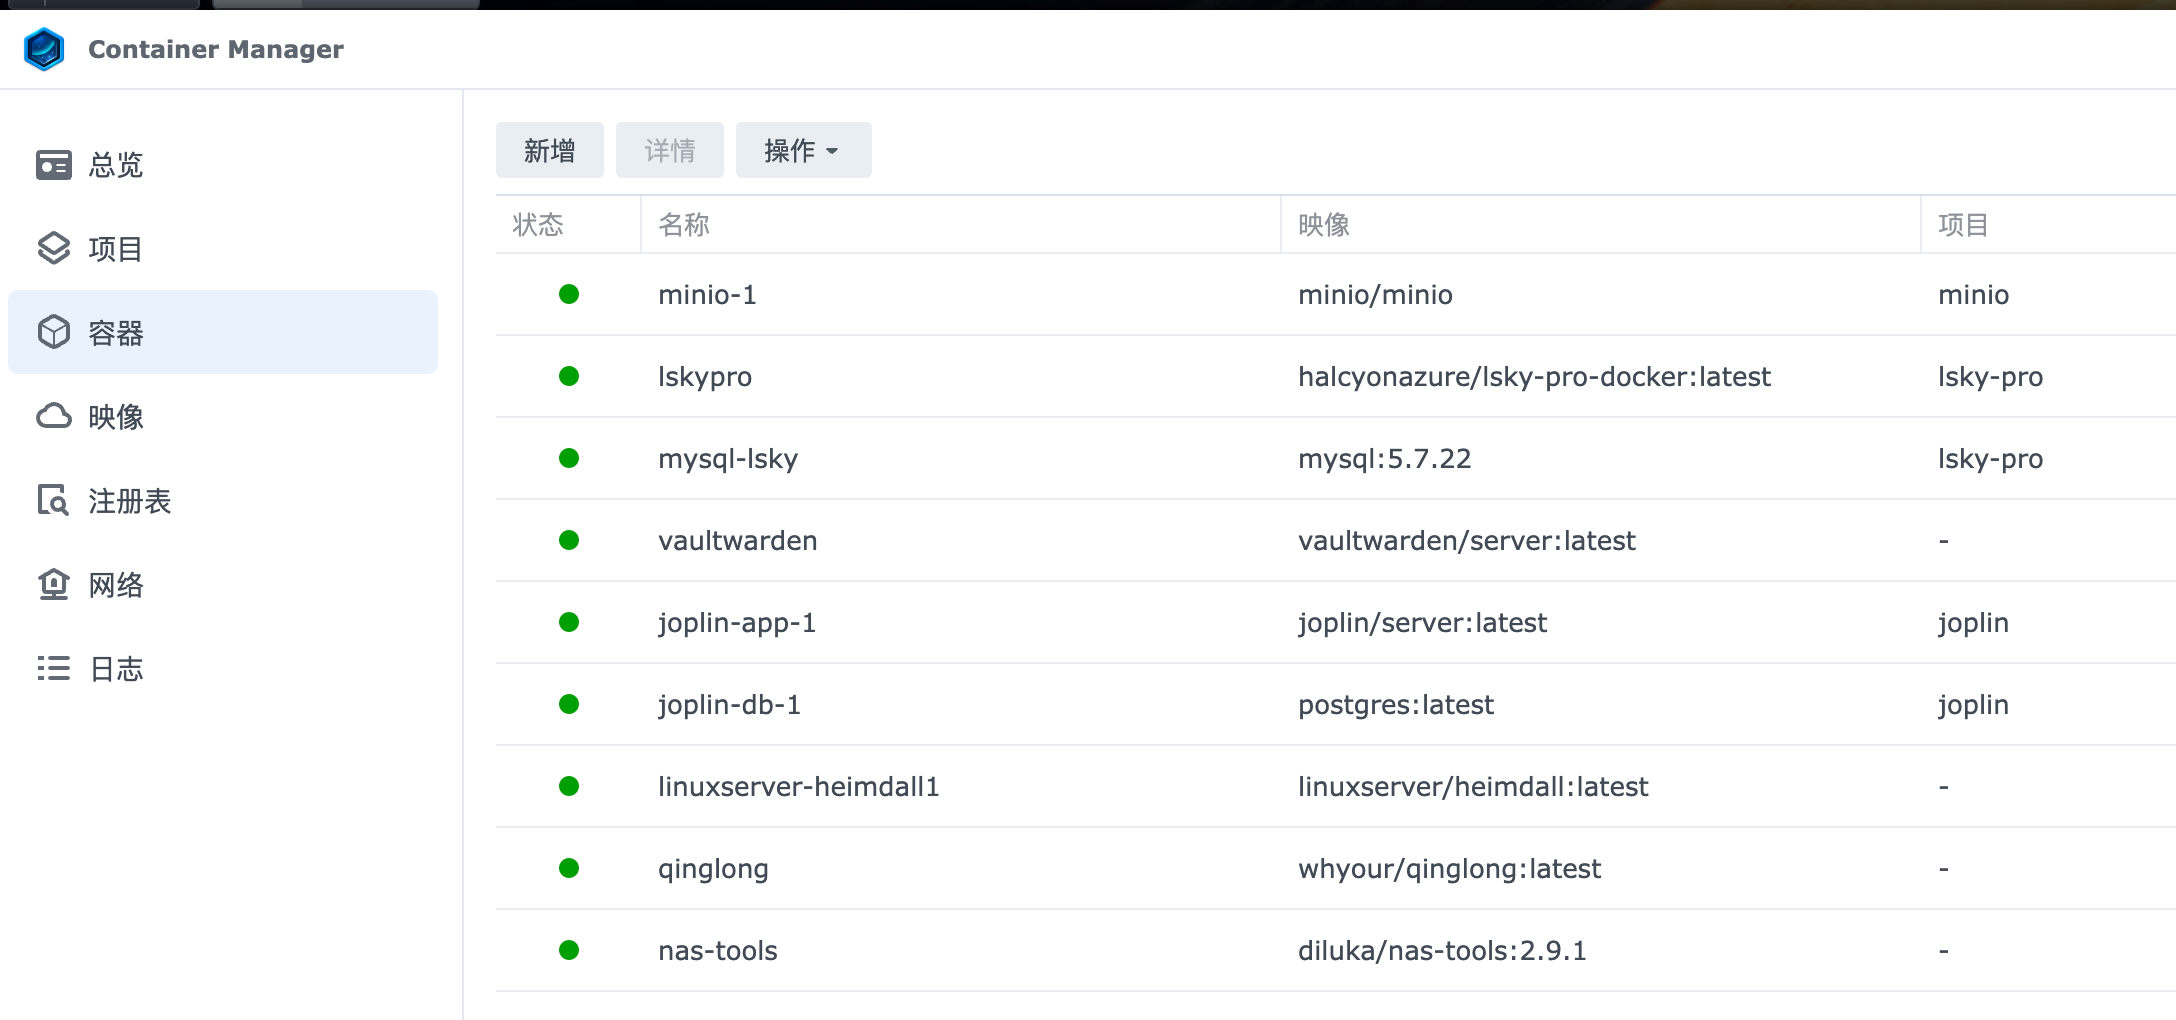Open the 操作 actions dropdown
The image size is (2176, 1020).
804,150
